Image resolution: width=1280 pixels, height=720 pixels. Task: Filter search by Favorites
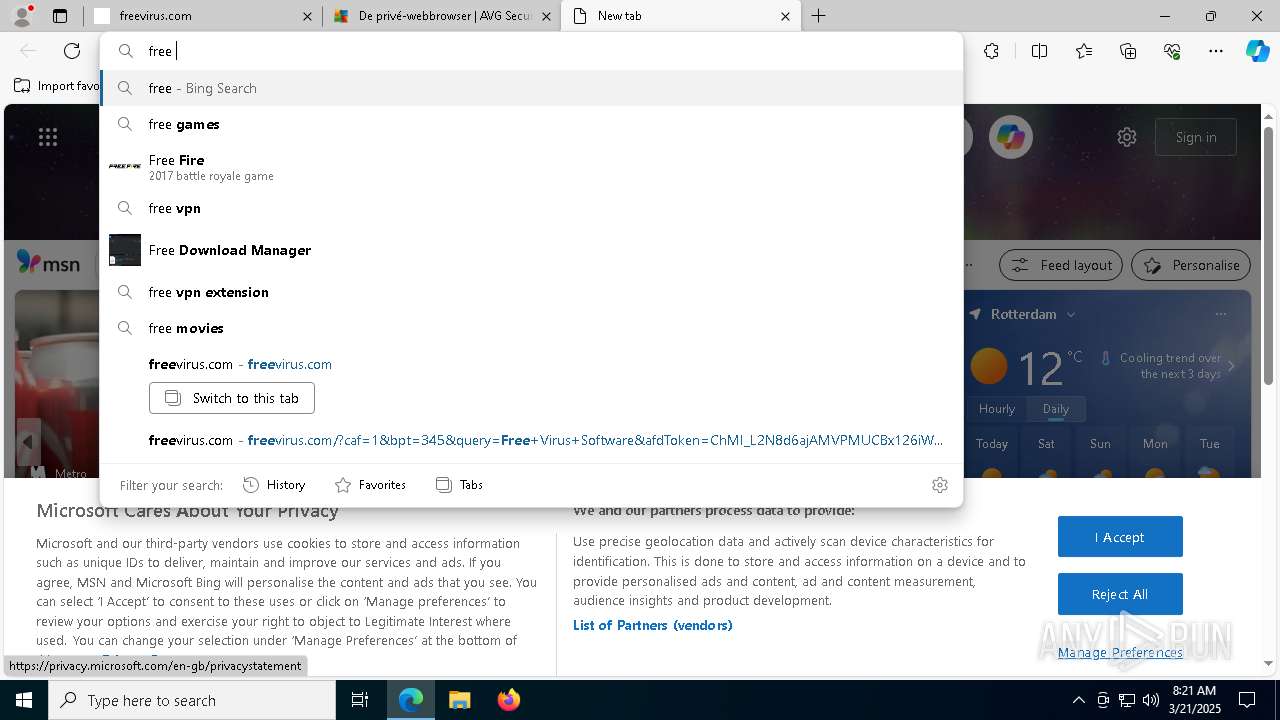[370, 485]
